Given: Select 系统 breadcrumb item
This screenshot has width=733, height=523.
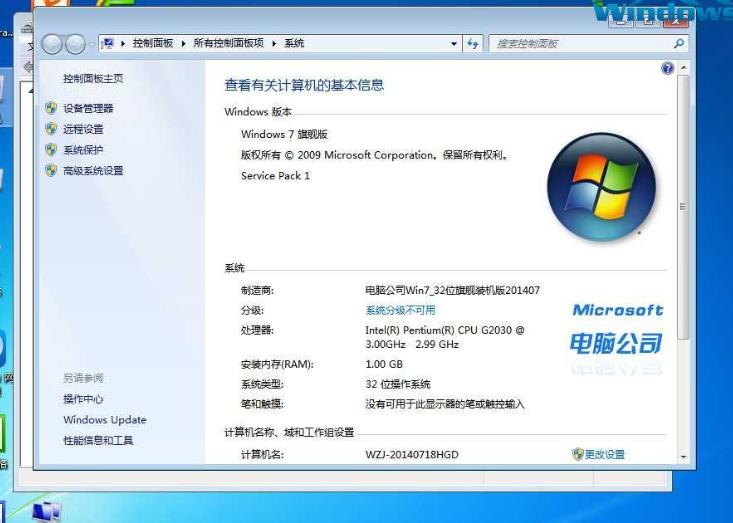Looking at the screenshot, I should tap(295, 43).
